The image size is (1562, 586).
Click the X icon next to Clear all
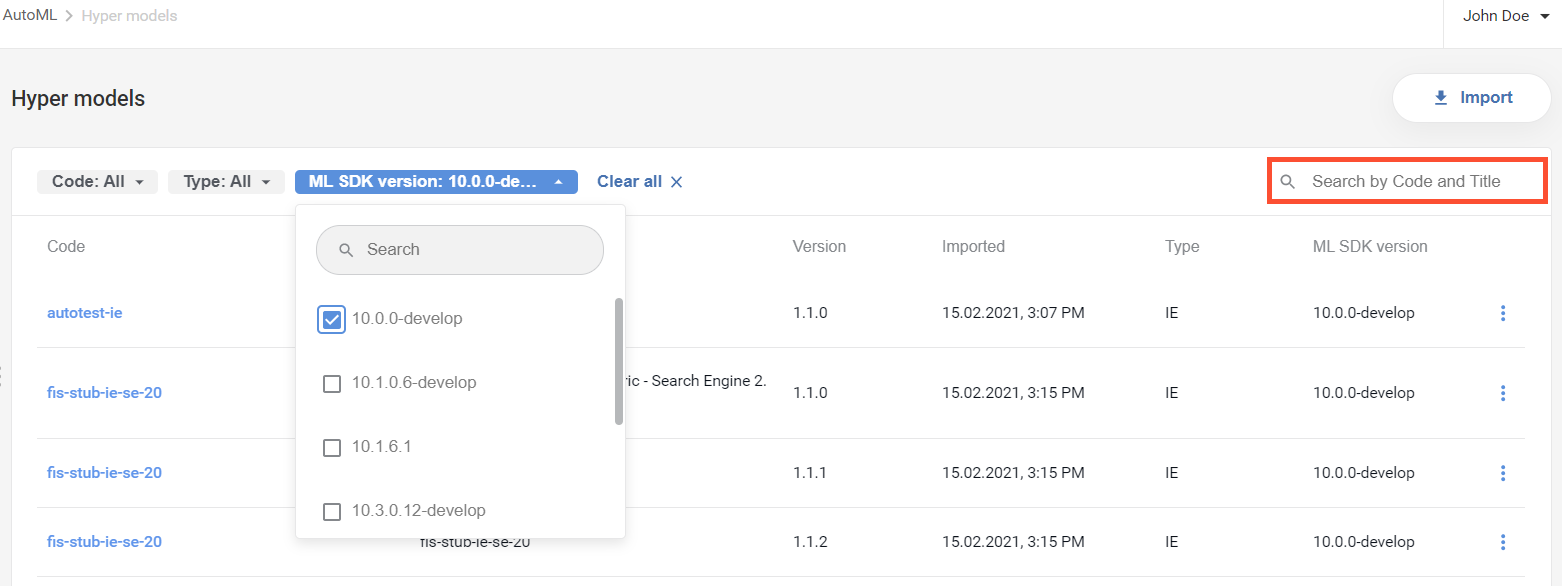click(676, 182)
